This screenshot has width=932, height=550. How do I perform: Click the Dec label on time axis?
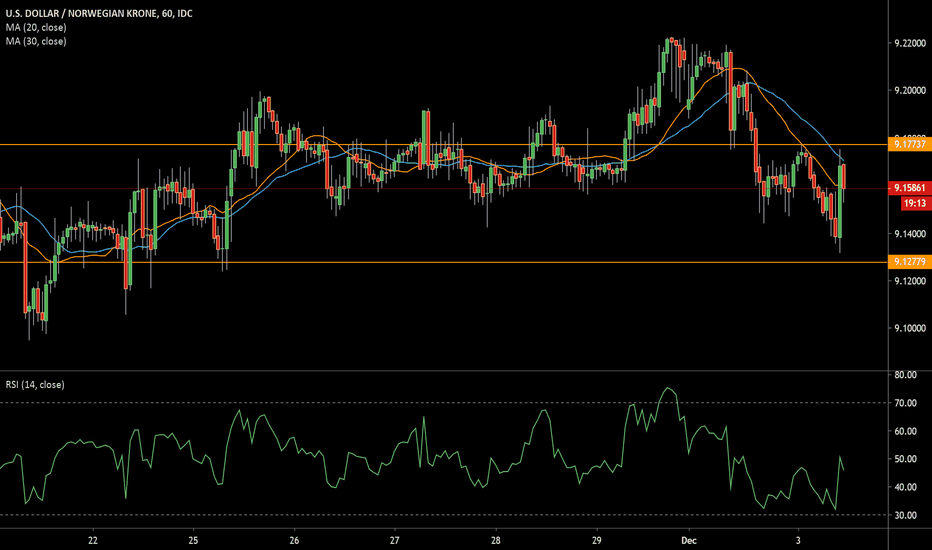coord(688,540)
